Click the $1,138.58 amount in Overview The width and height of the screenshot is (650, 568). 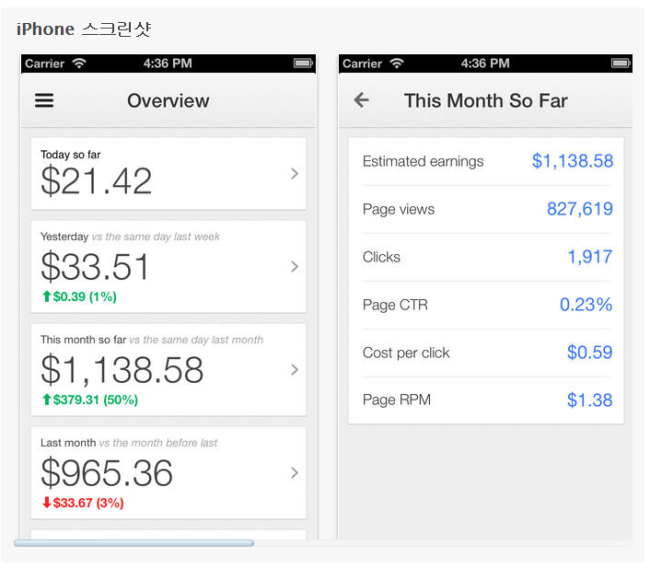[x=122, y=370]
